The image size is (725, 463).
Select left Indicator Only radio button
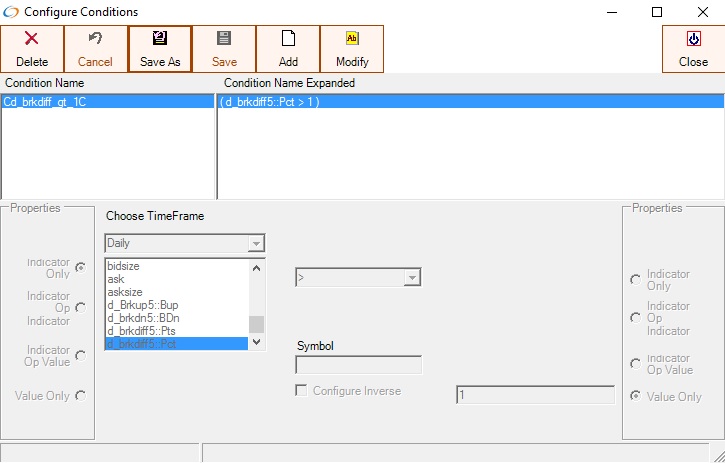pyautogui.click(x=80, y=267)
